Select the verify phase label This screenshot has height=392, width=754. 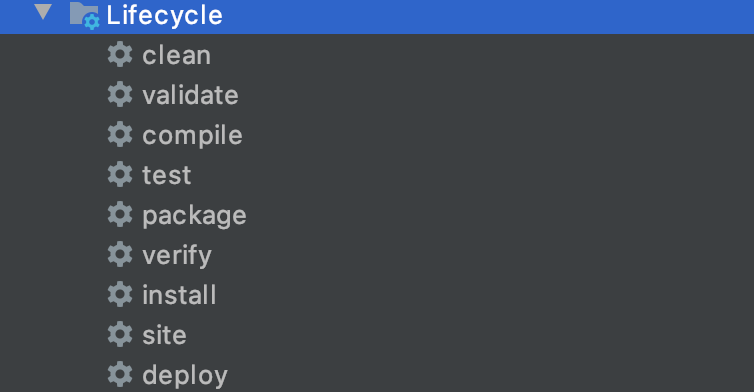click(177, 255)
